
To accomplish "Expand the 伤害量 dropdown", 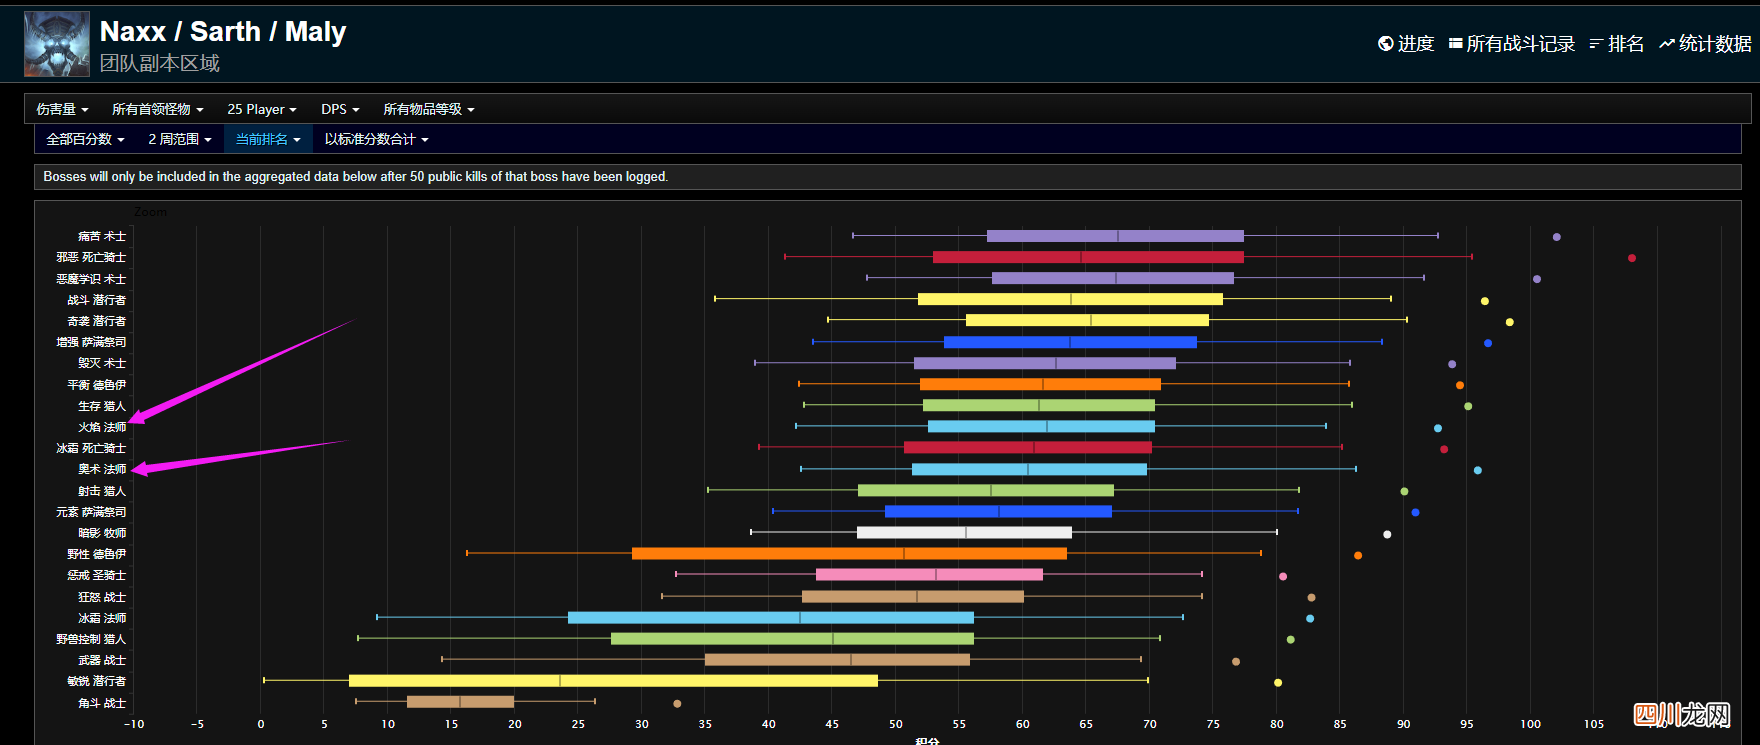I will point(62,109).
